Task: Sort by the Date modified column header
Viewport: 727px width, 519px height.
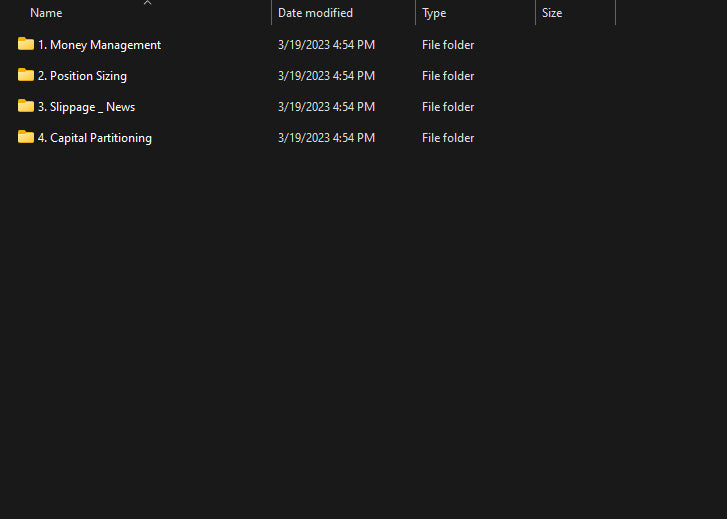Action: pyautogui.click(x=315, y=13)
